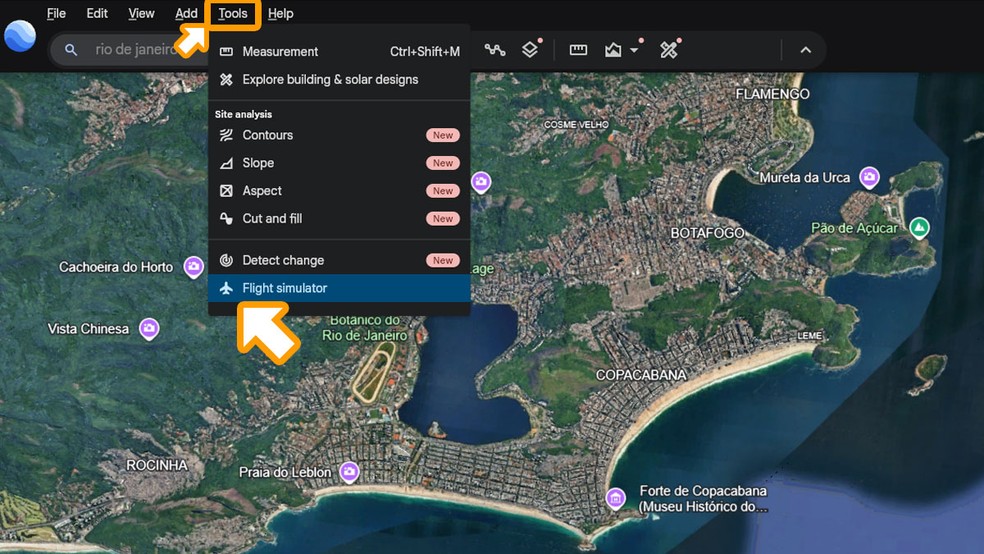
Task: Click the LEME map label
Action: pos(810,336)
